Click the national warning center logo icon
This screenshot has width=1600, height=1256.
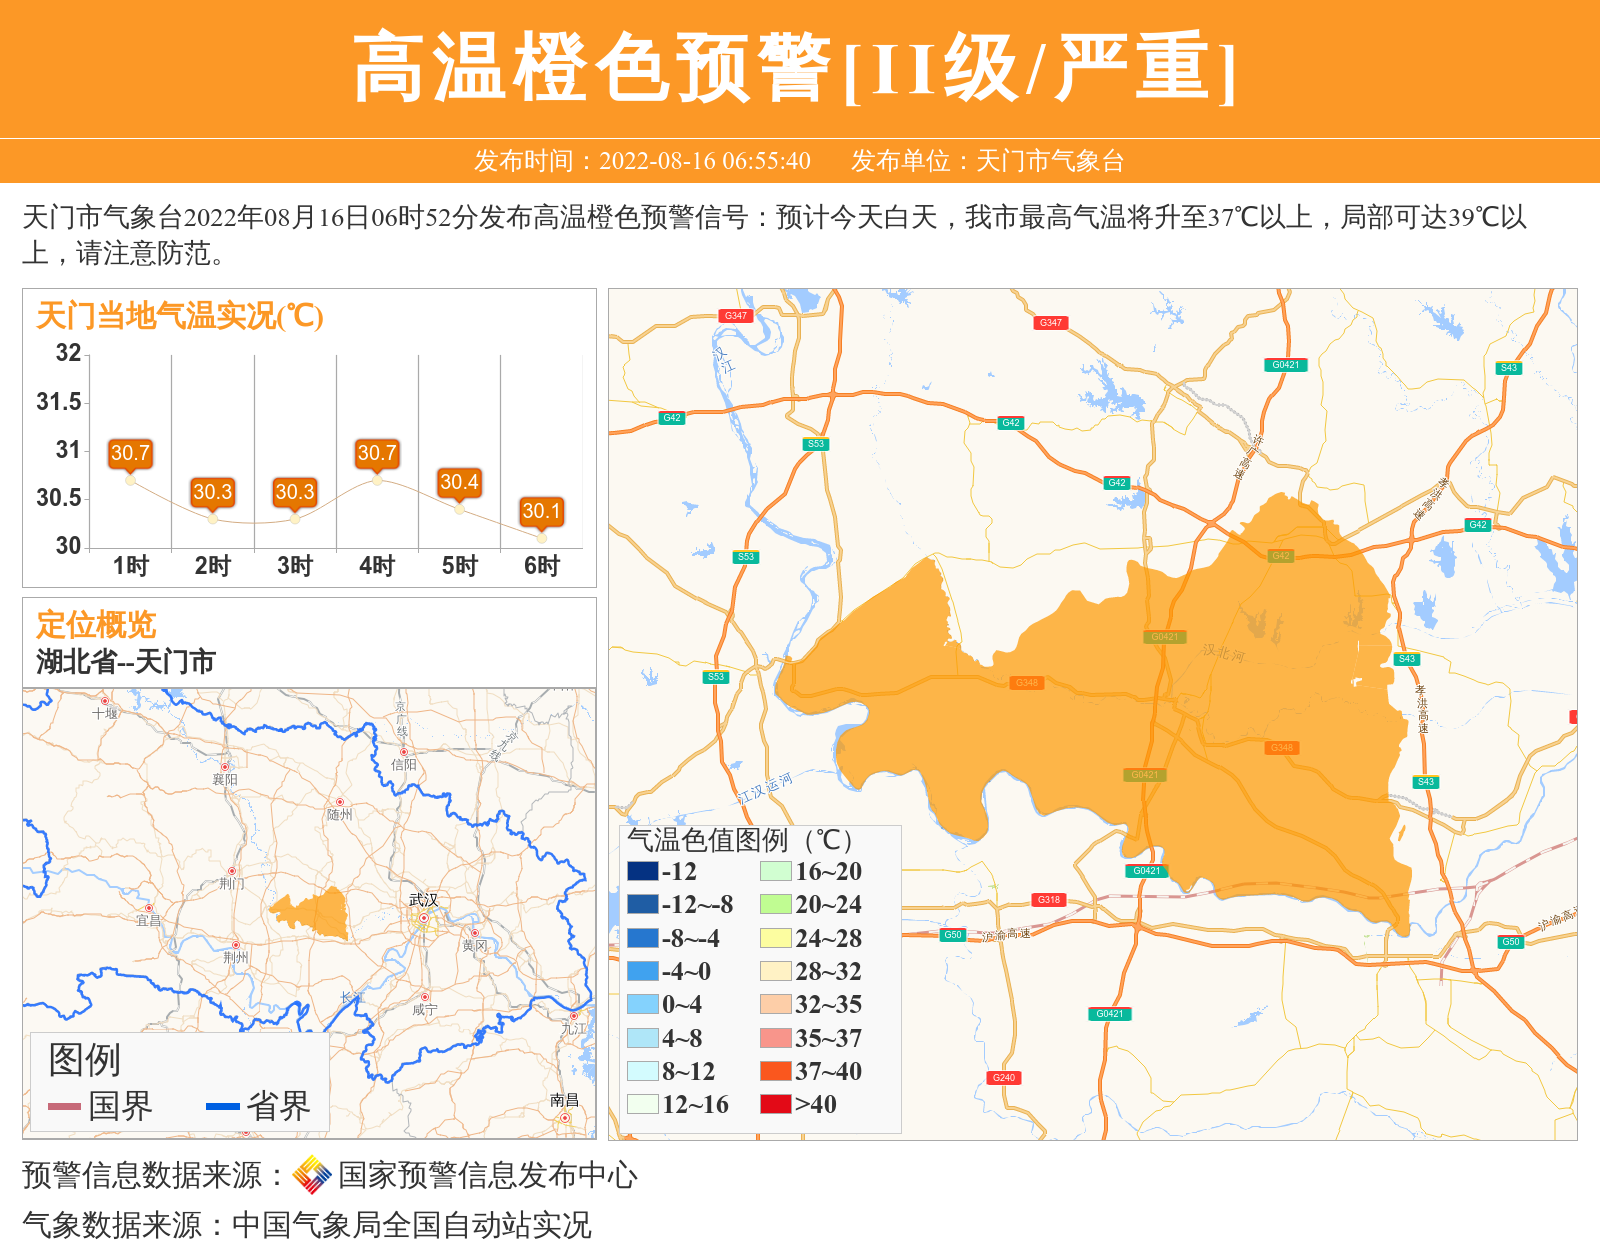pos(312,1175)
